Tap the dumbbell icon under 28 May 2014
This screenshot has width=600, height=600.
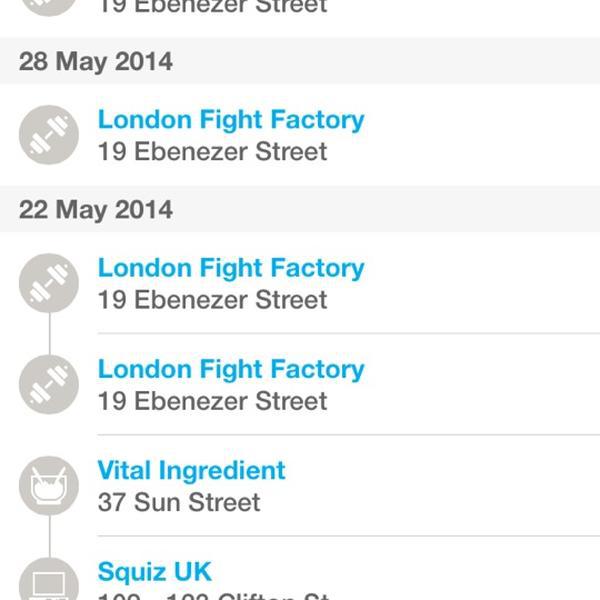click(48, 135)
